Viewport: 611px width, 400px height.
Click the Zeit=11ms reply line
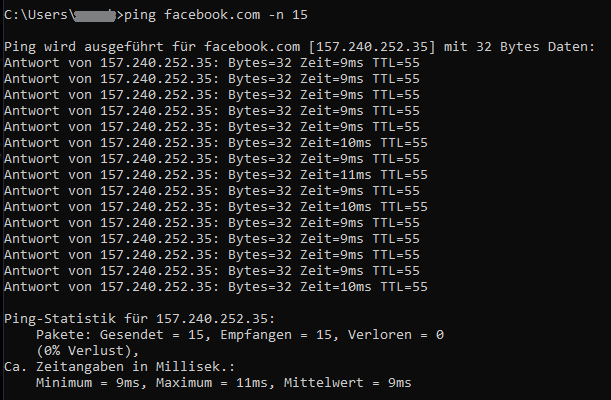pyautogui.click(x=216, y=174)
